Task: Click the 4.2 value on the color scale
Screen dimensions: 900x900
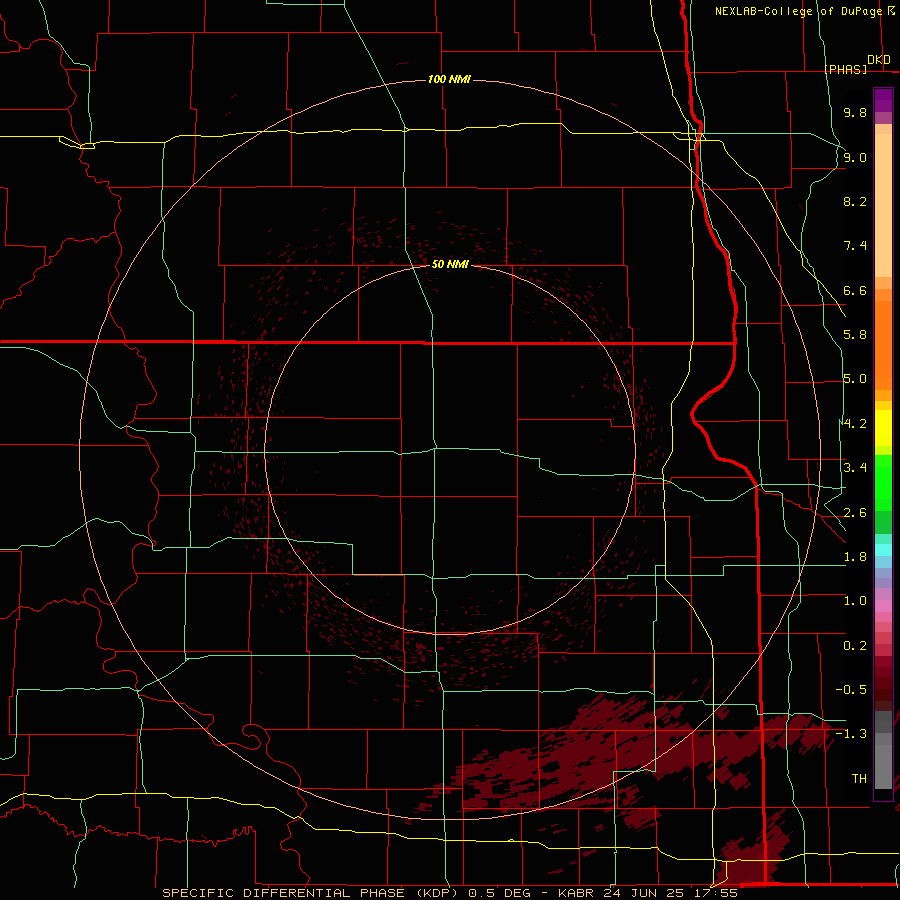Action: tap(855, 424)
